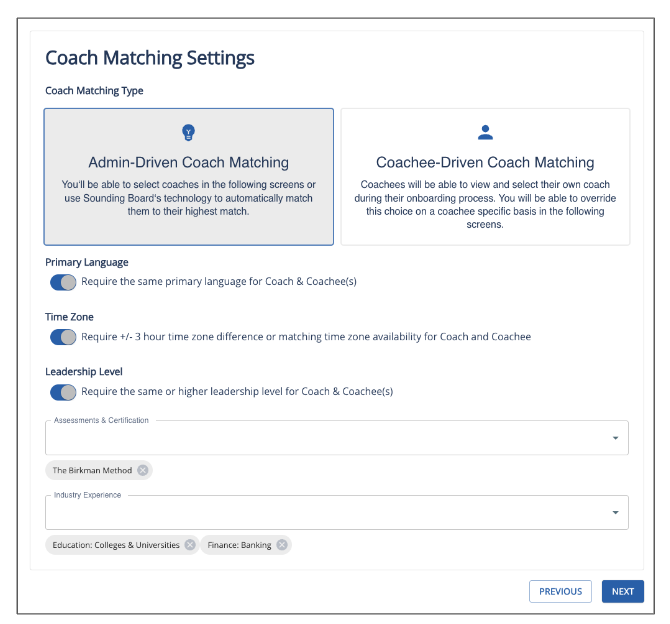Focus the Assessments & Certification input field
This screenshot has width=670, height=624.
[x=320, y=439]
